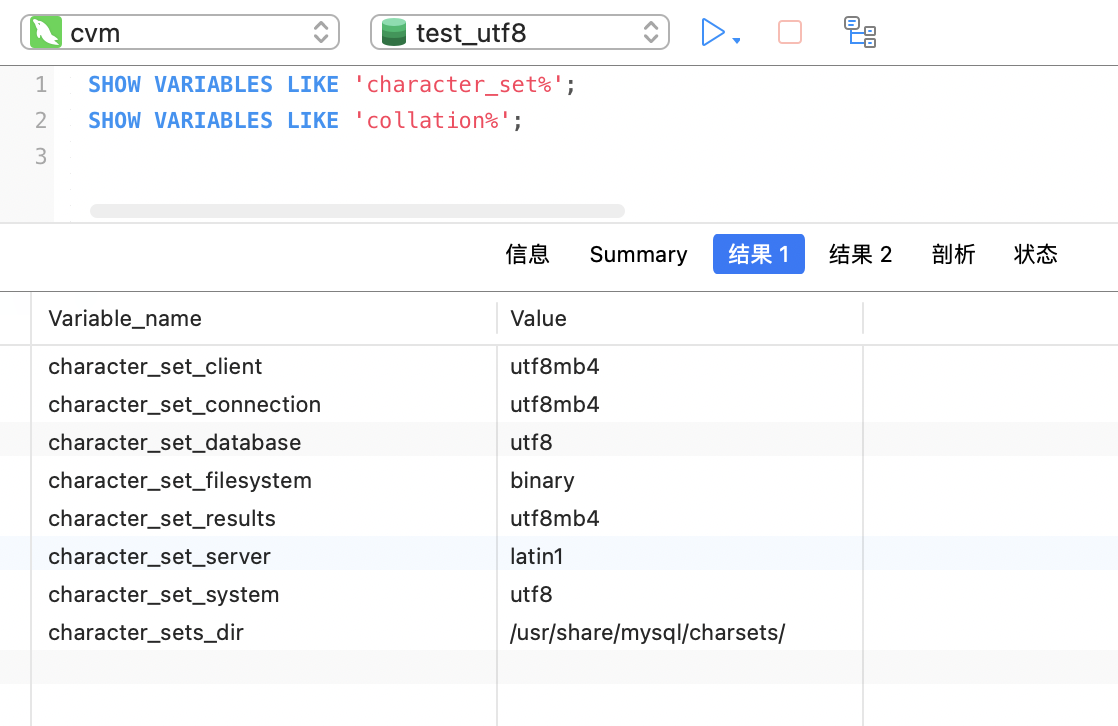Viewport: 1118px width, 726px height.
Task: Open the 状态 tab
Action: pos(1035,254)
